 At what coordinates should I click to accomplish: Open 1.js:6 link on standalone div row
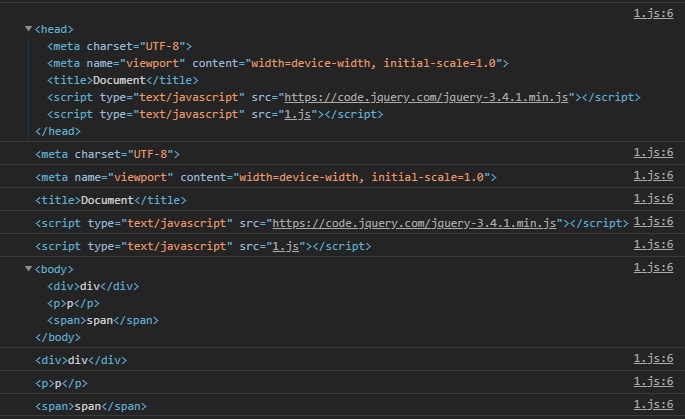(653, 359)
